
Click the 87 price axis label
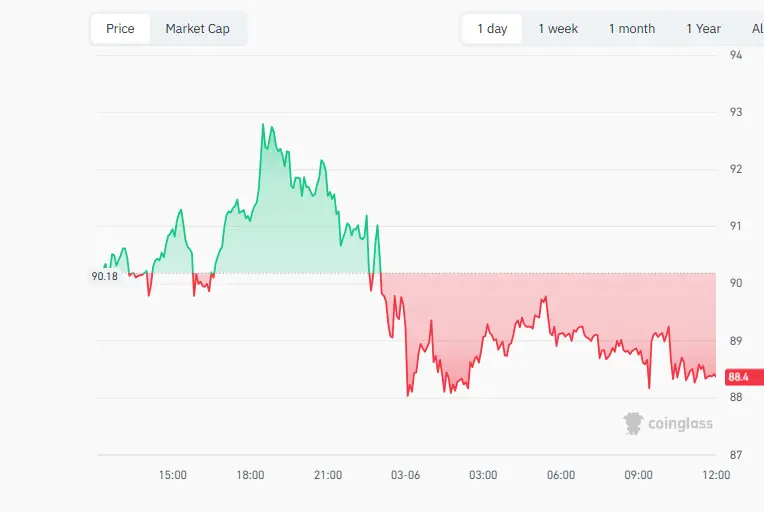click(736, 455)
